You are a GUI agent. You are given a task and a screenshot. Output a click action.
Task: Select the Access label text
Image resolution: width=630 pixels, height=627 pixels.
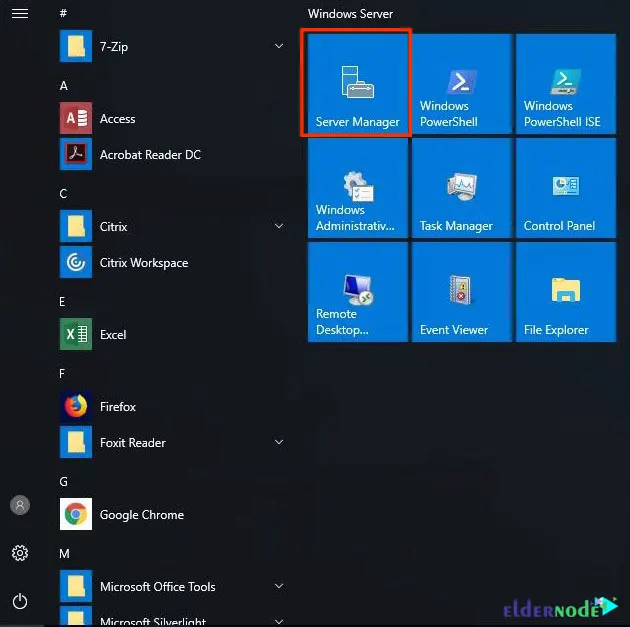[x=117, y=118]
